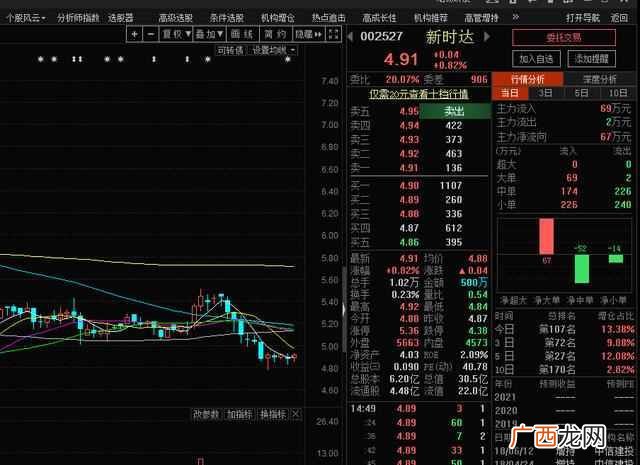Add stock via 加入自选 button

pos(536,59)
